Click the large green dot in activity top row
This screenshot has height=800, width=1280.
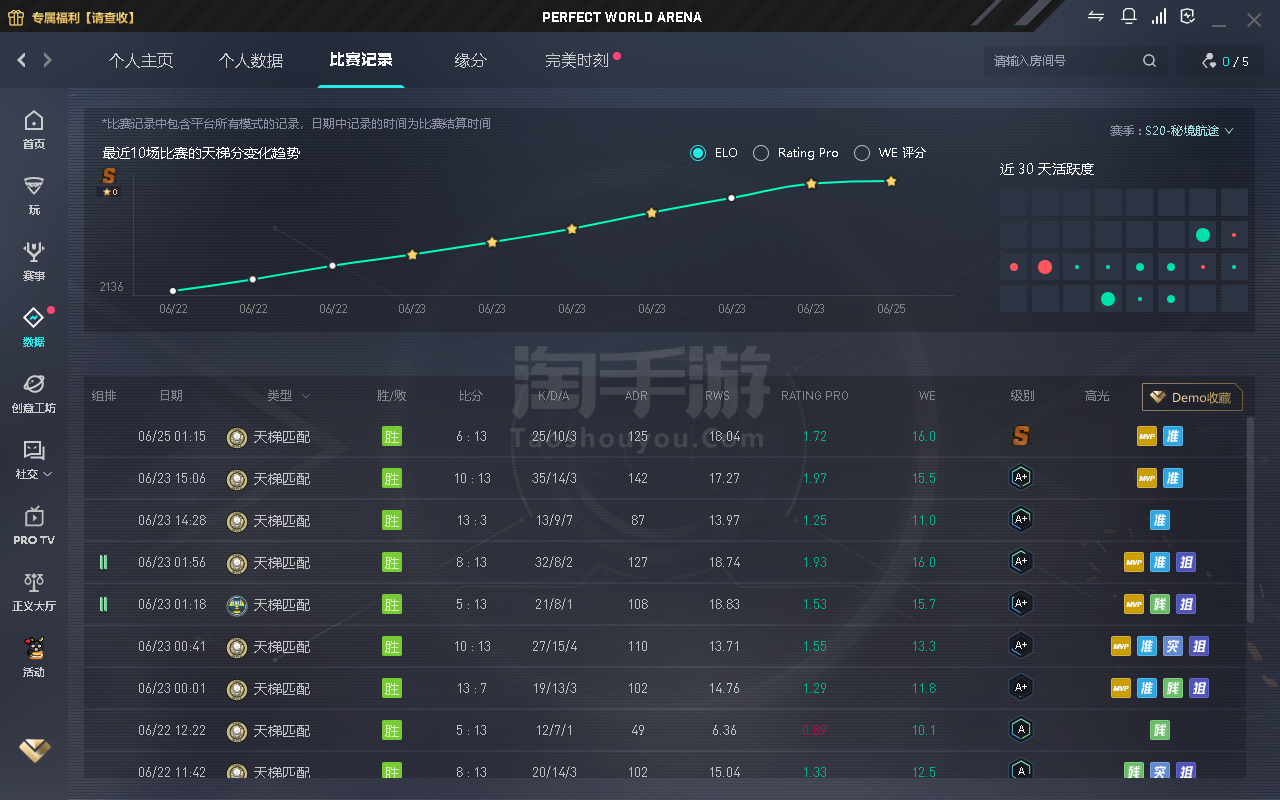1203,236
